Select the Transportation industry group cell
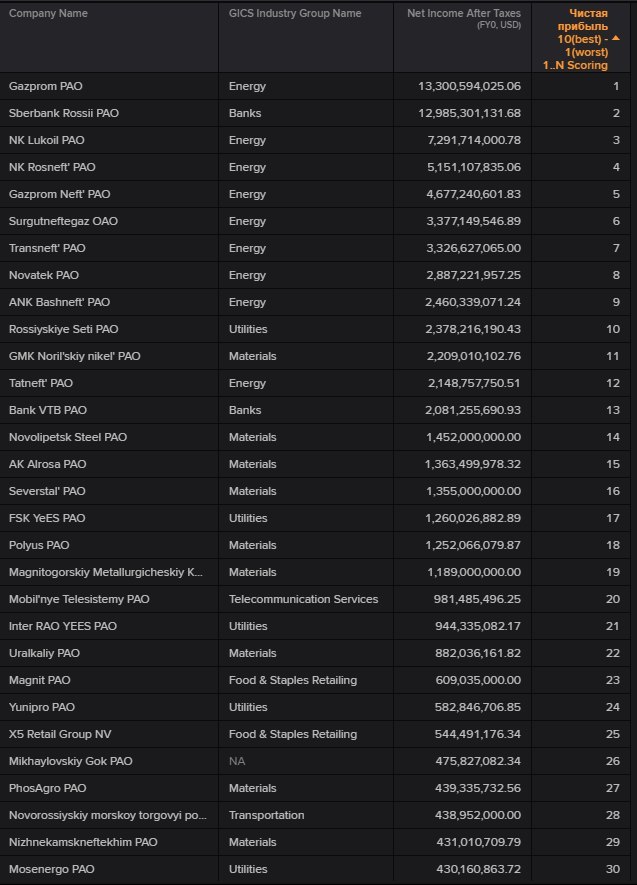 [x=266, y=815]
